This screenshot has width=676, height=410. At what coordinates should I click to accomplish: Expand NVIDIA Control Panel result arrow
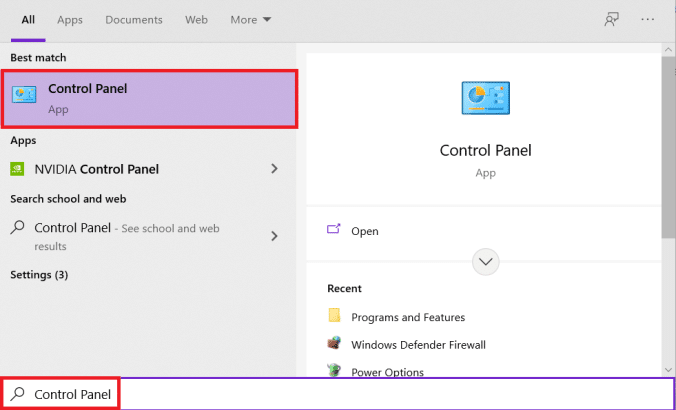click(x=274, y=169)
